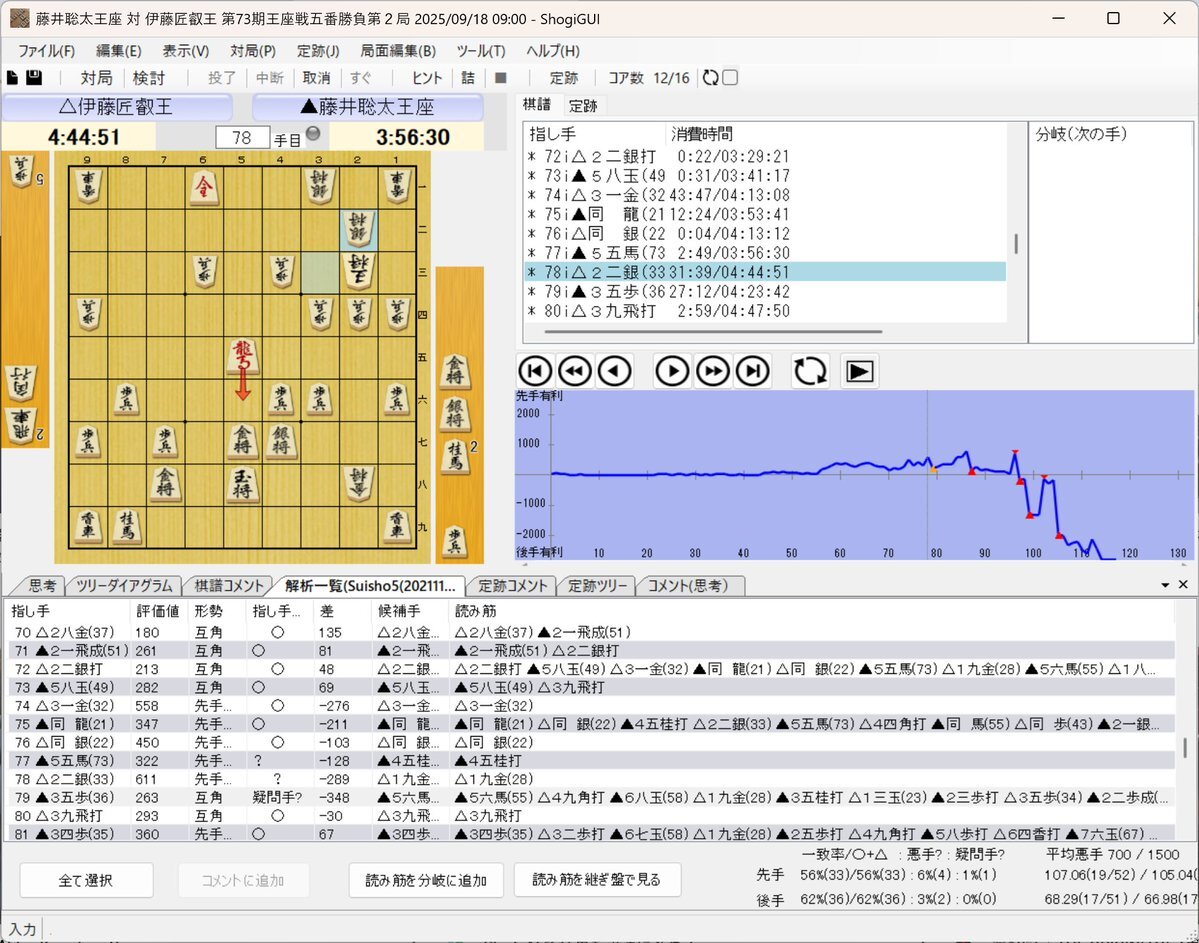
Task: Click the 取消 undo toolbar button
Action: coord(317,78)
